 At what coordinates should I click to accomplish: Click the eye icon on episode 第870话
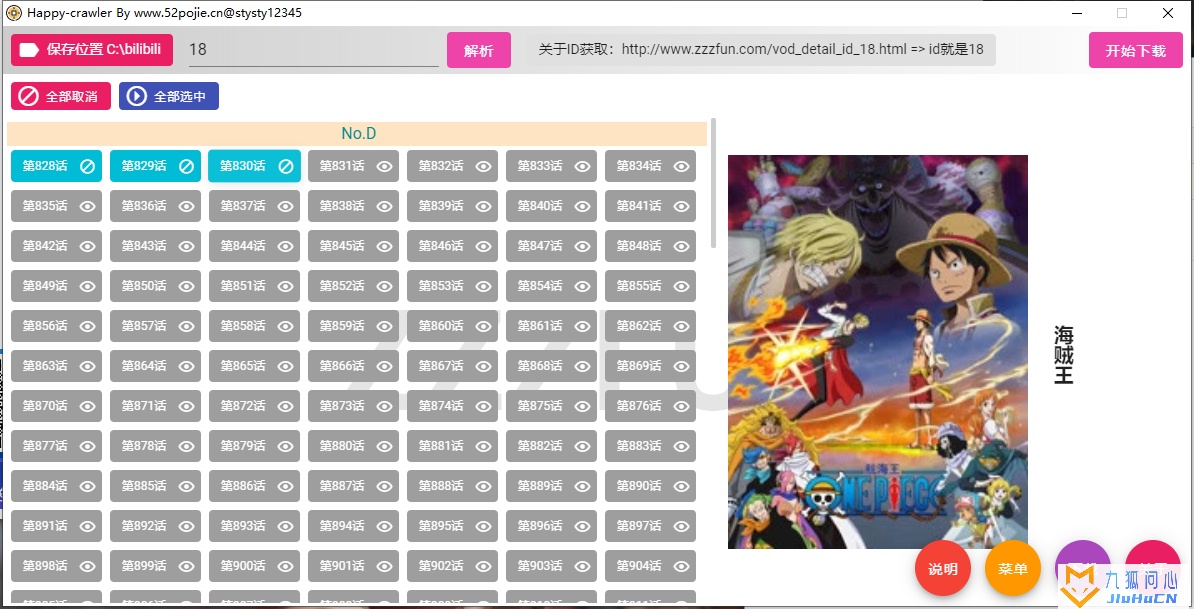click(x=88, y=406)
